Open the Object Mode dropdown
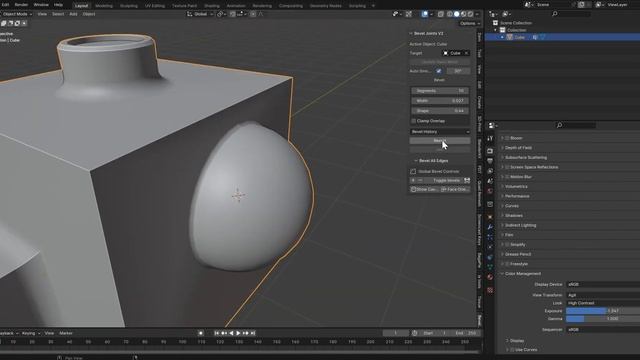 pyautogui.click(x=16, y=14)
